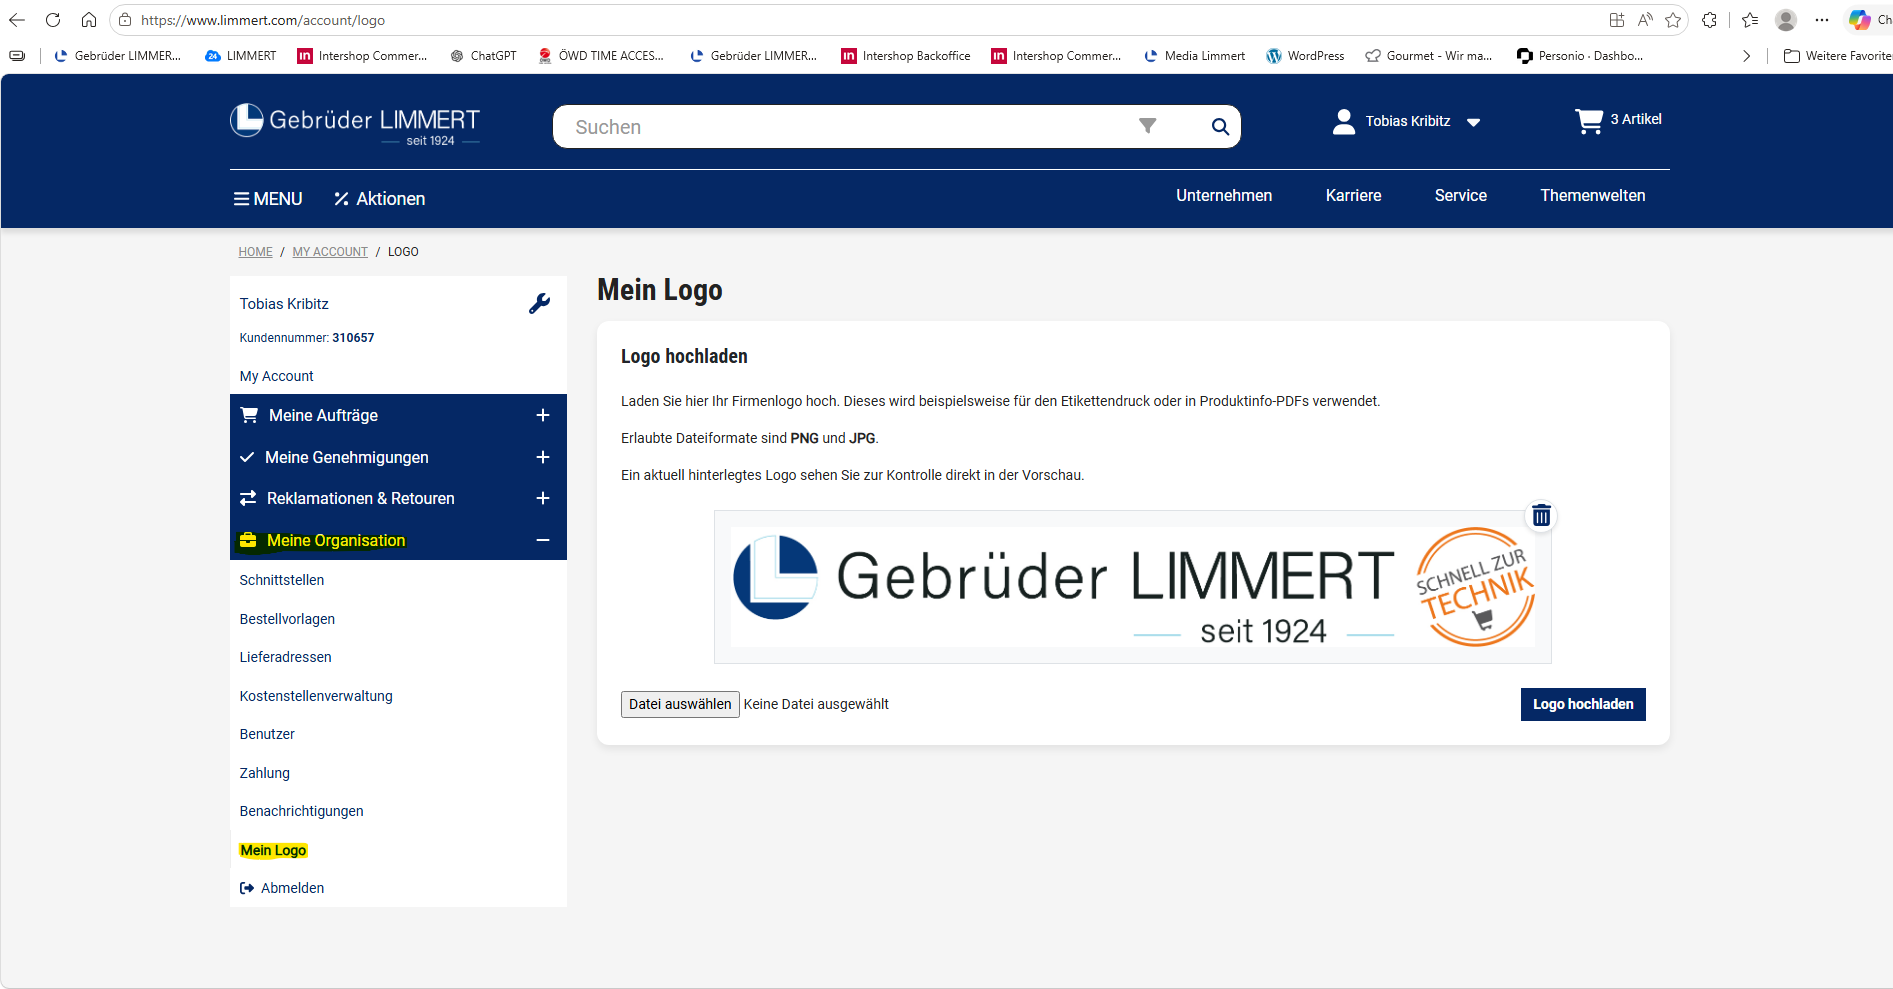Go to HOME breadcrumb link
Viewport: 1893px width, 989px height.
click(255, 252)
